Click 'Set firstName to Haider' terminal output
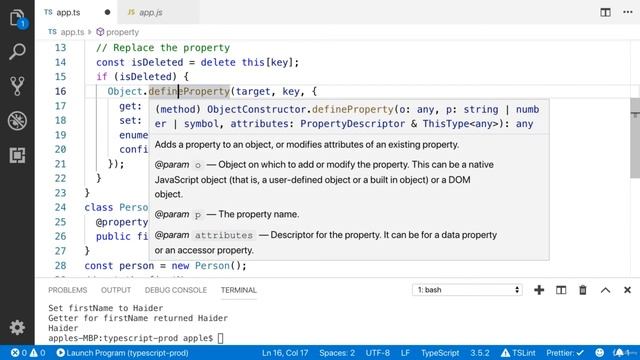Viewport: 640px width, 360px height. point(106,308)
